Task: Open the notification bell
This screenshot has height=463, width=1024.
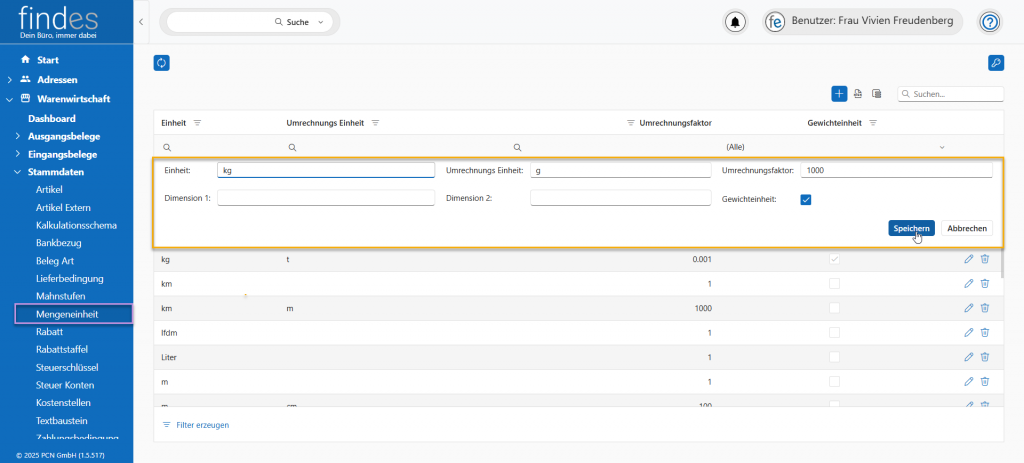Action: click(736, 22)
